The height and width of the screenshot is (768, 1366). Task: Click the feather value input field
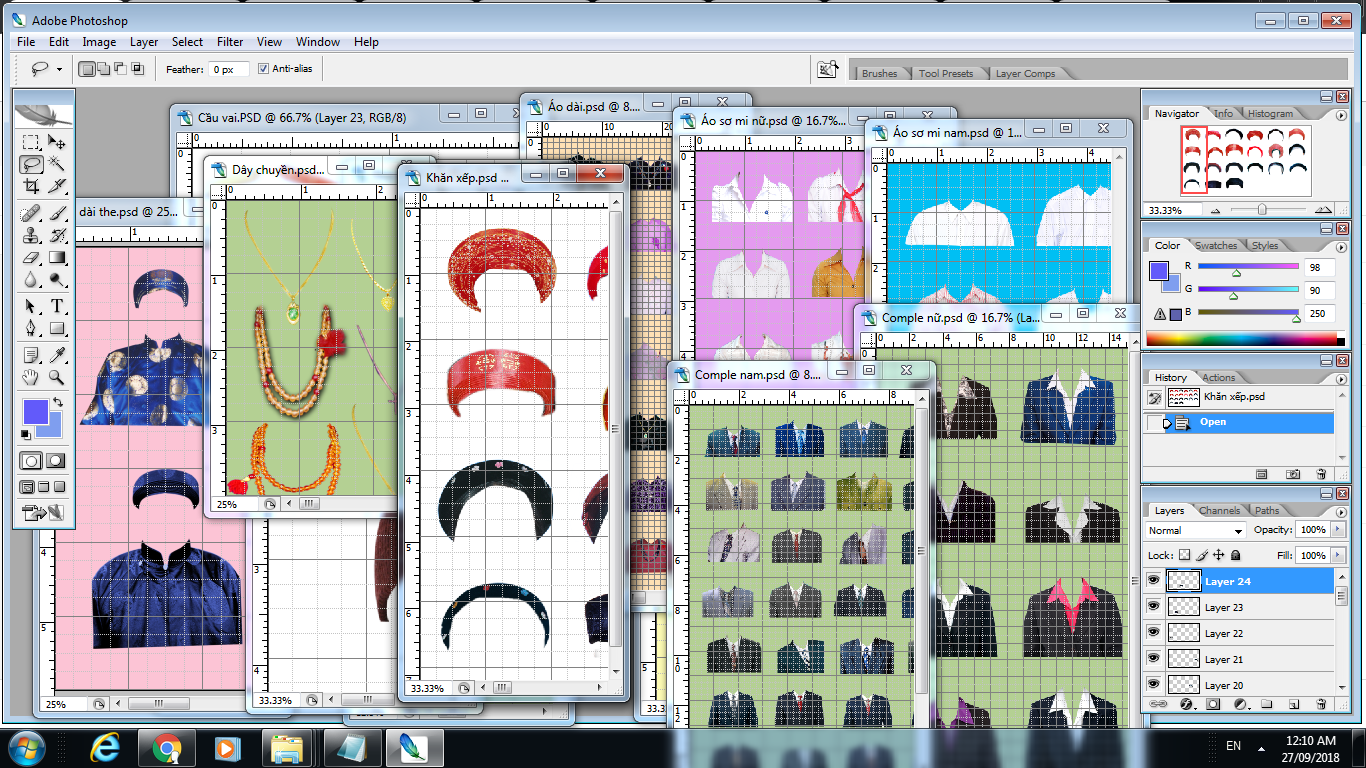point(229,69)
